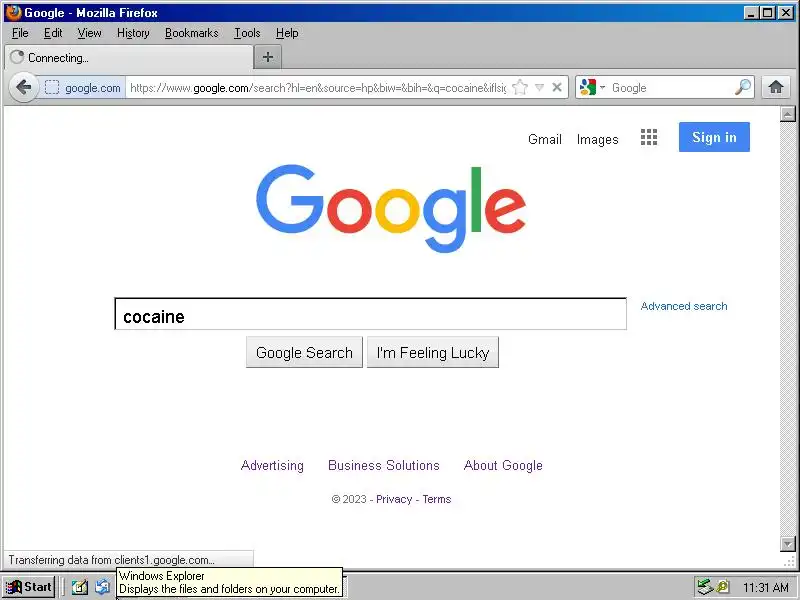Click the network tray icon
800x600 pixels.
click(705, 587)
